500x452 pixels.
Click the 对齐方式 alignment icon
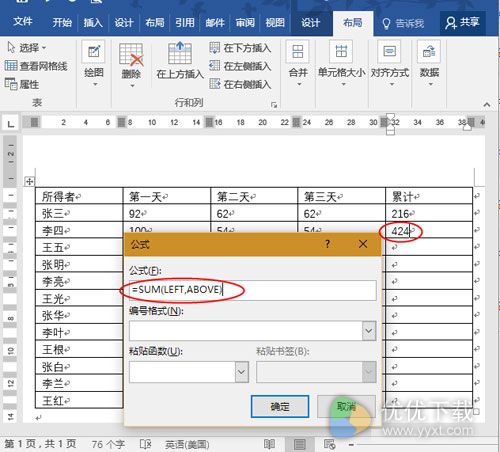(389, 51)
